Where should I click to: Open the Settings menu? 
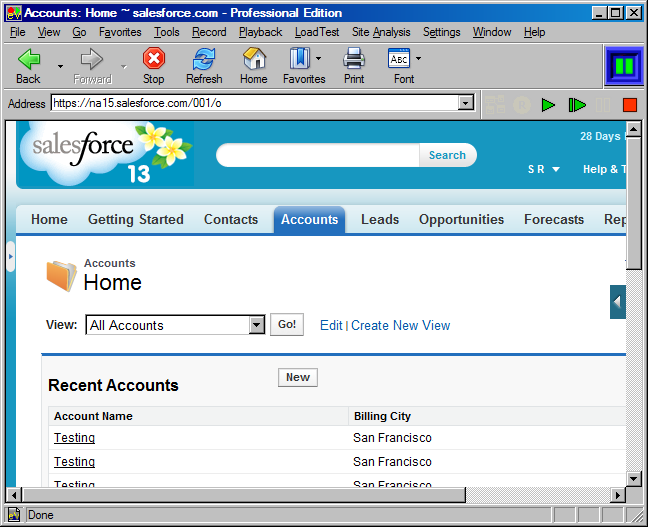coord(441,32)
